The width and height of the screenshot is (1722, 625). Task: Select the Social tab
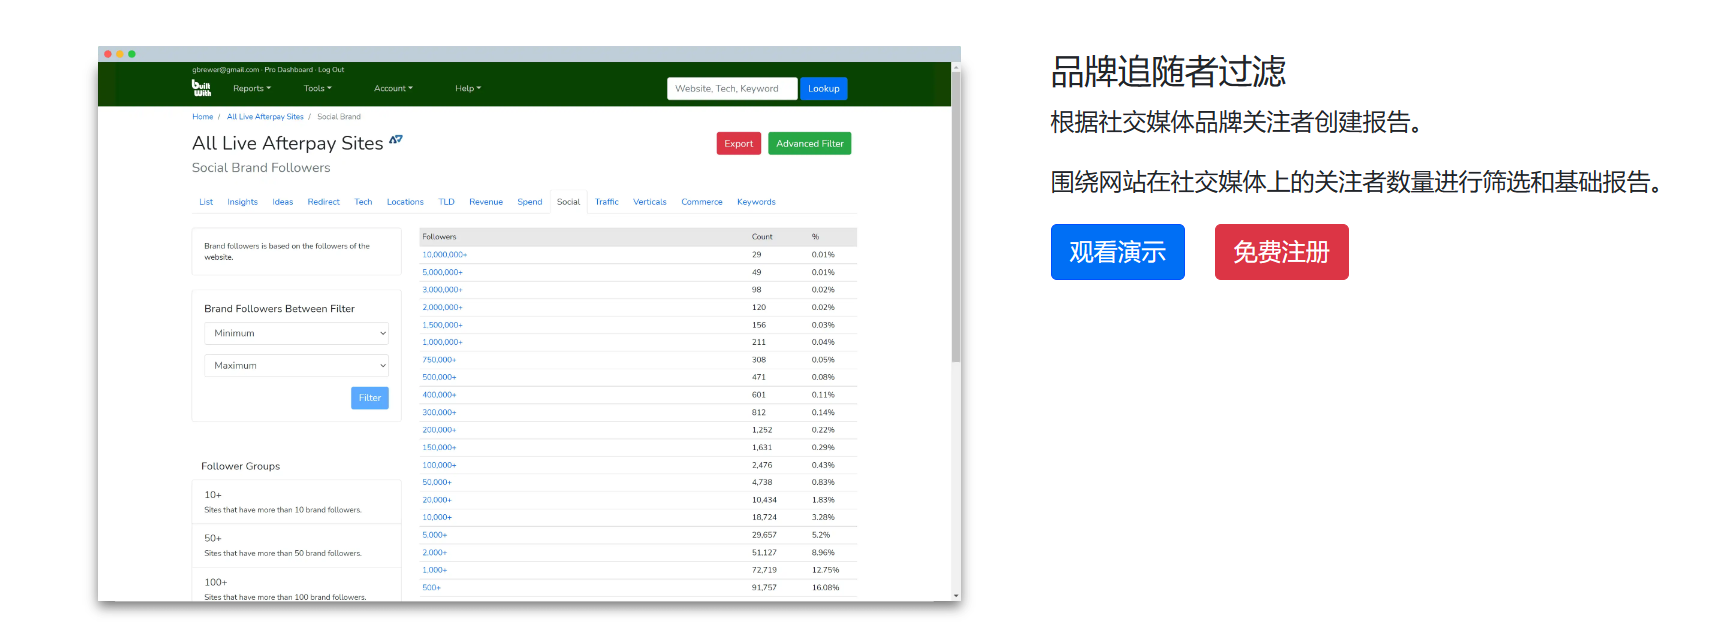click(569, 202)
